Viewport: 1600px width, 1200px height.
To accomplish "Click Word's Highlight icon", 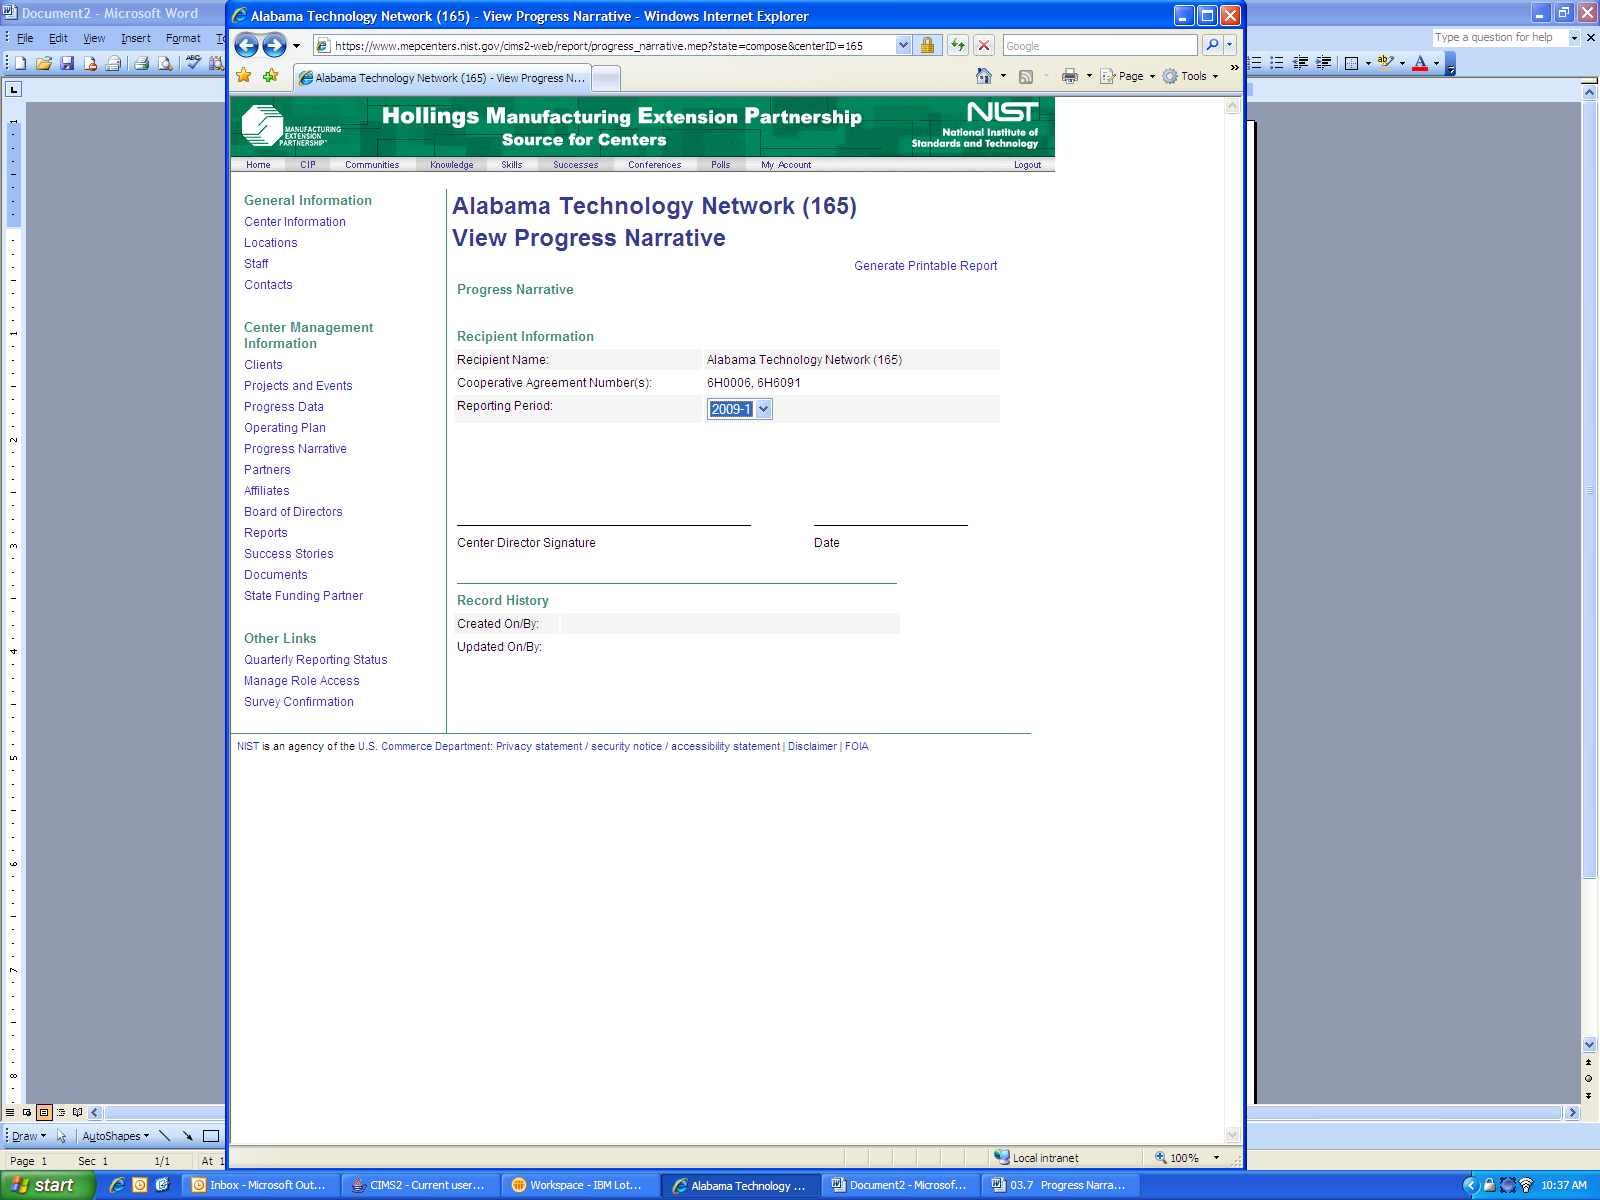I will 1385,63.
